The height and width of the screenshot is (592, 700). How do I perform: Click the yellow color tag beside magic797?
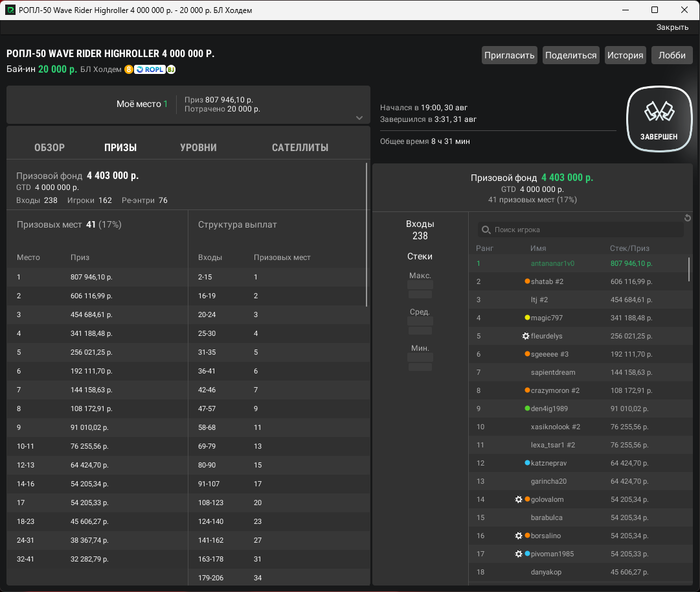click(527, 318)
